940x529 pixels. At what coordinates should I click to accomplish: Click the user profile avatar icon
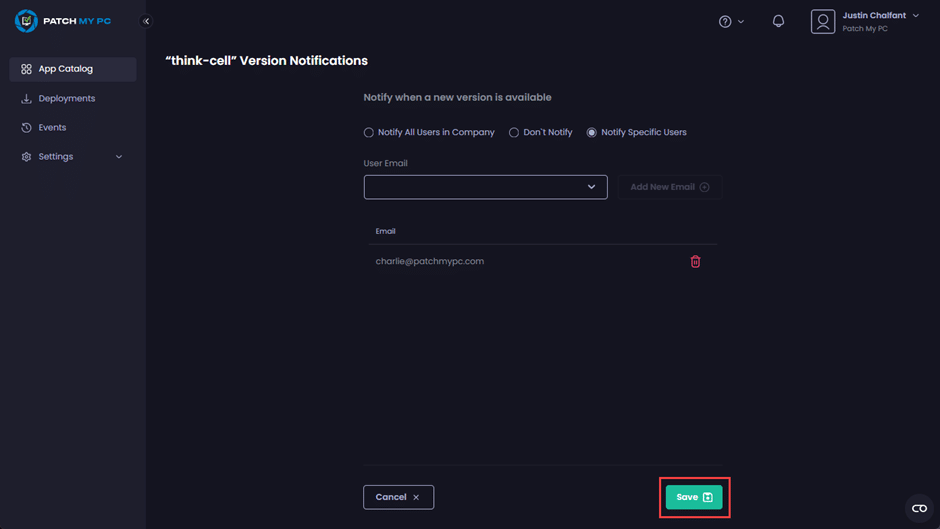823,21
